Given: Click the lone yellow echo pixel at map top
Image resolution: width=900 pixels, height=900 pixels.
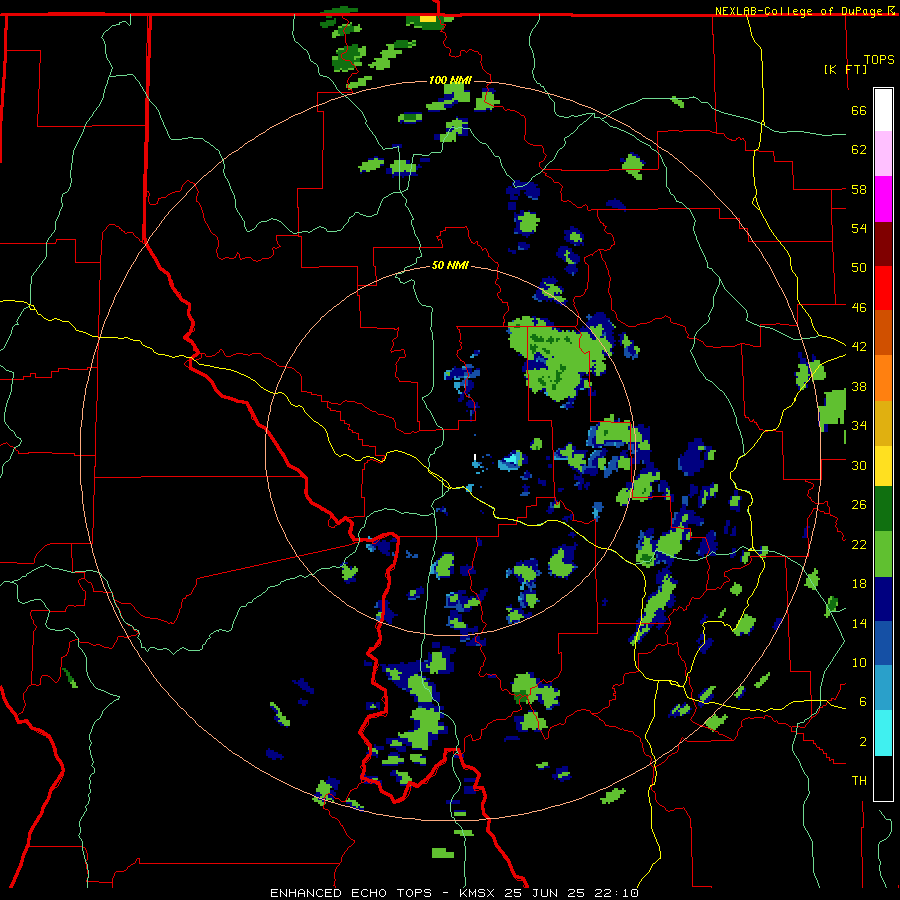Looking at the screenshot, I should pos(428,18).
